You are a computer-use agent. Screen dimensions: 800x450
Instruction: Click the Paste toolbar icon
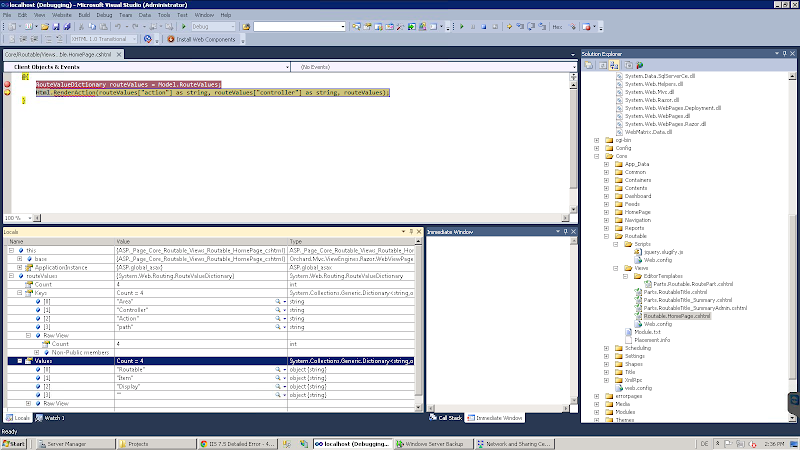(104, 27)
